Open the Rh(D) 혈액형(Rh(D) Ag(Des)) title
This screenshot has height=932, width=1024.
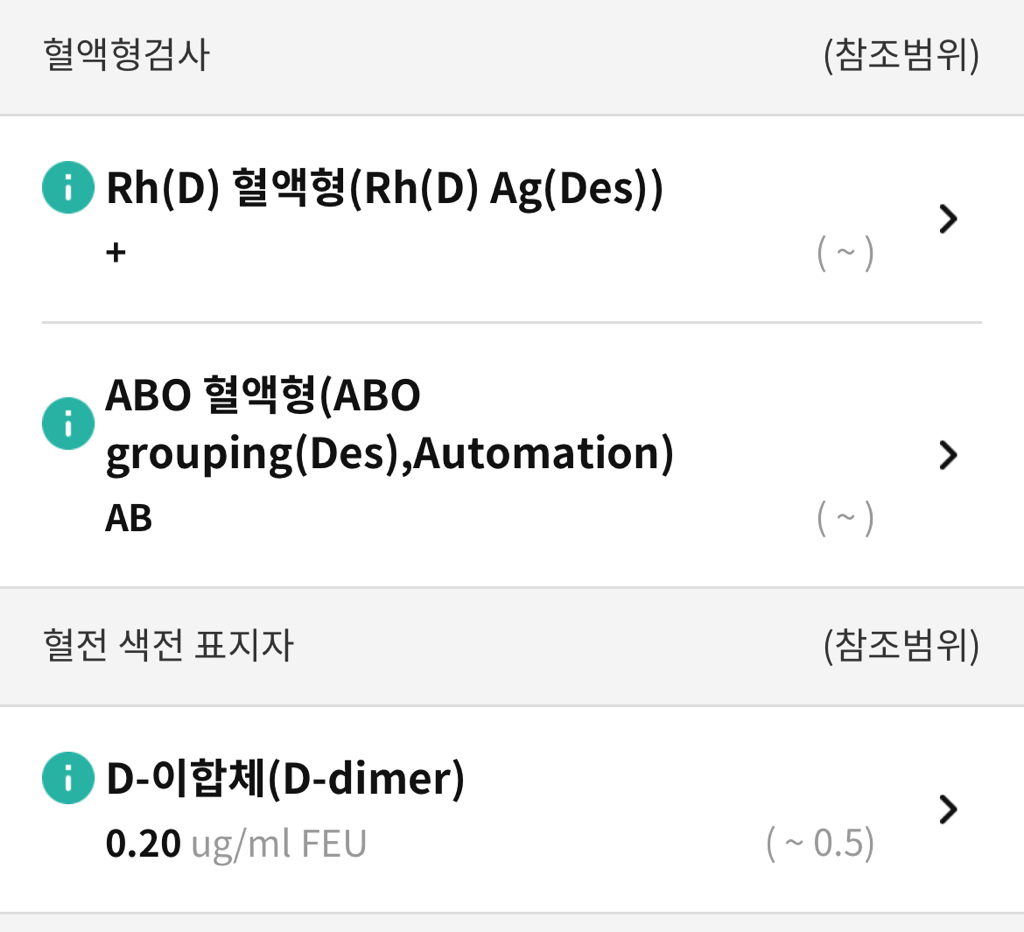pos(384,189)
